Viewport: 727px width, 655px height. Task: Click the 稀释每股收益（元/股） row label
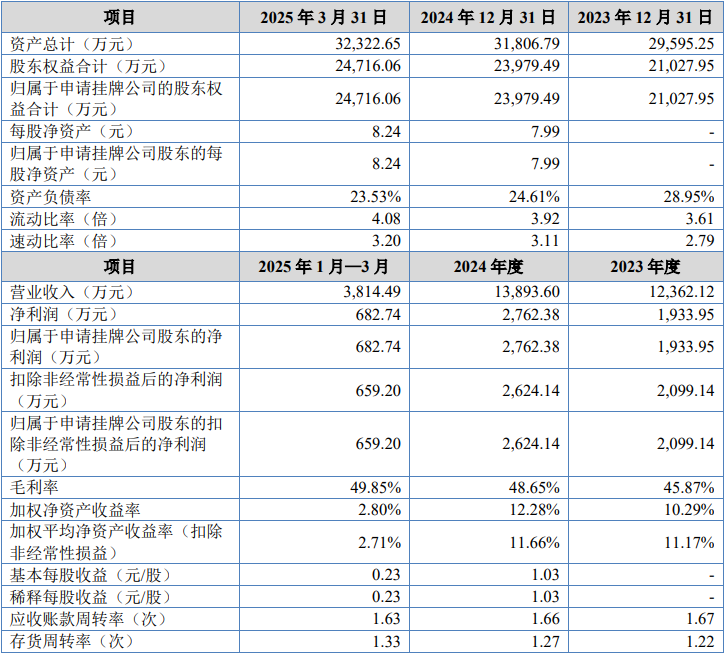coord(91,598)
